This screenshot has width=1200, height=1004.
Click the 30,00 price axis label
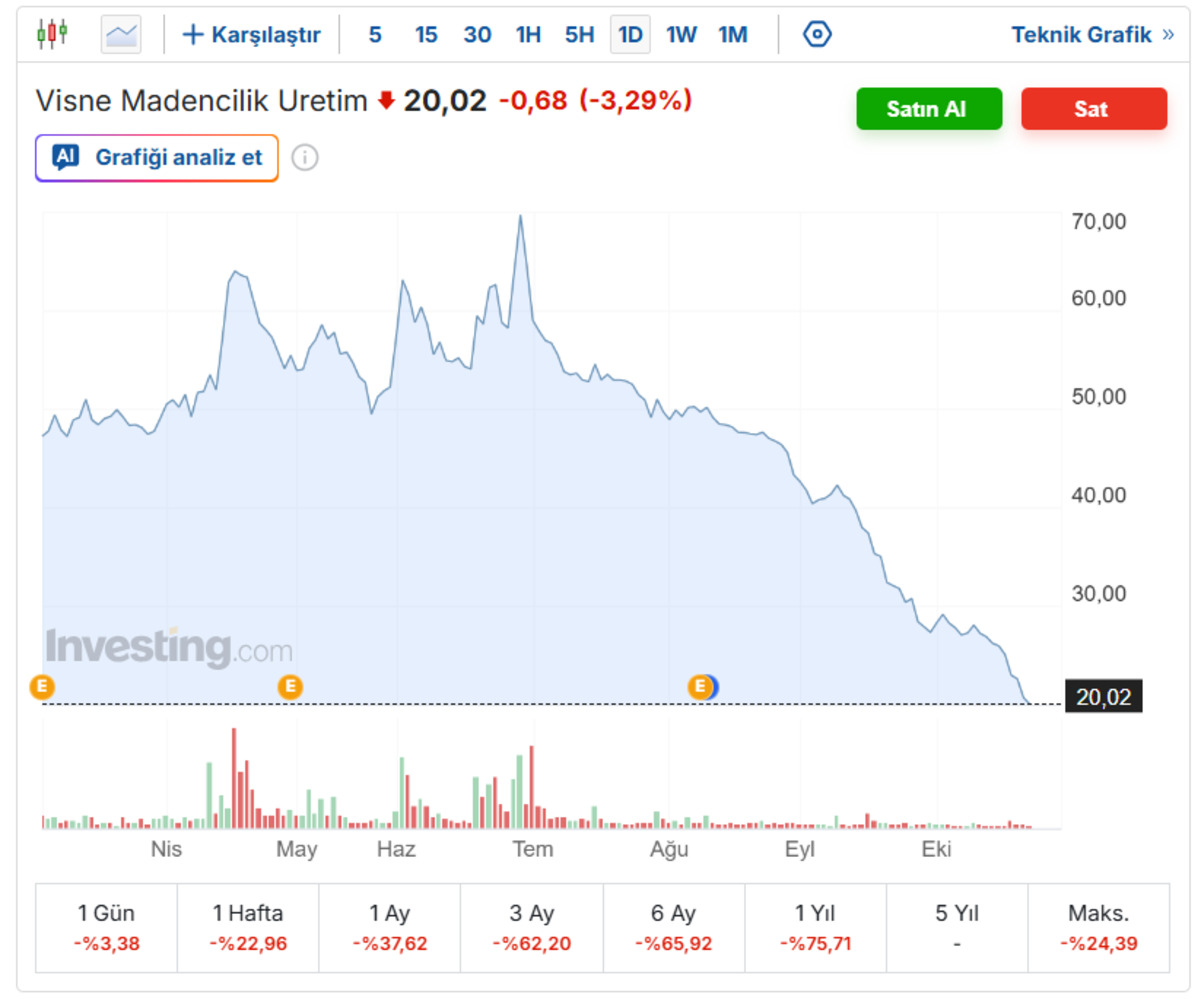tap(1099, 593)
